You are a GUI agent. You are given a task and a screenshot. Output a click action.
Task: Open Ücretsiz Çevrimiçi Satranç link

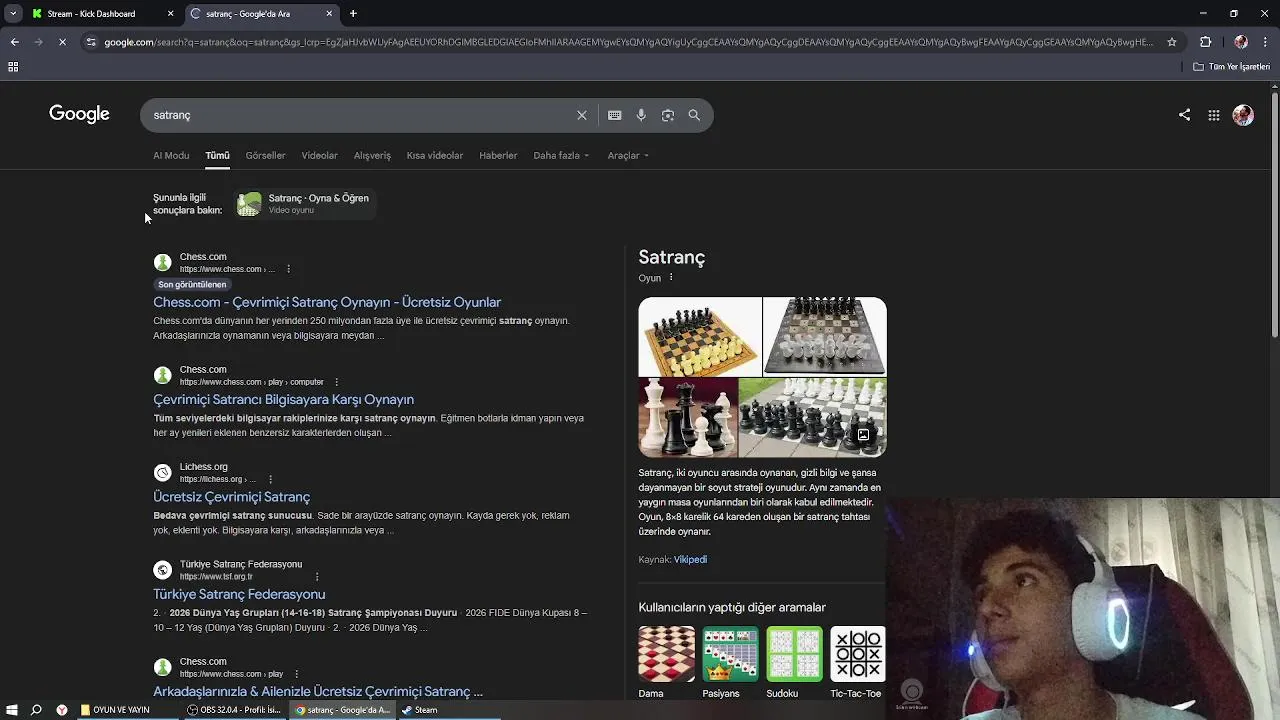[231, 497]
